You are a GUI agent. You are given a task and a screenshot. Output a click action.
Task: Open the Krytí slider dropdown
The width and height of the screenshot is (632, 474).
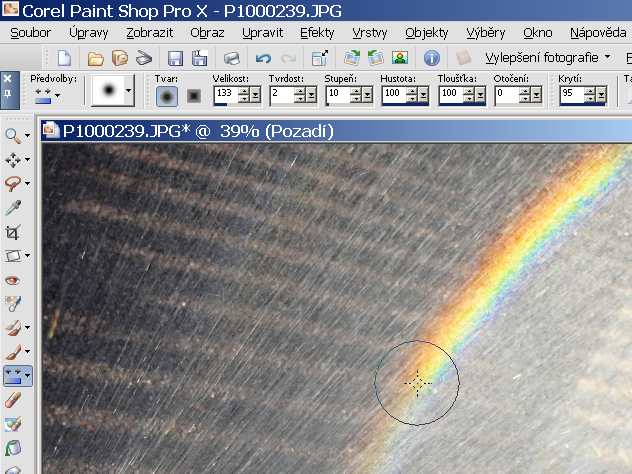601,95
